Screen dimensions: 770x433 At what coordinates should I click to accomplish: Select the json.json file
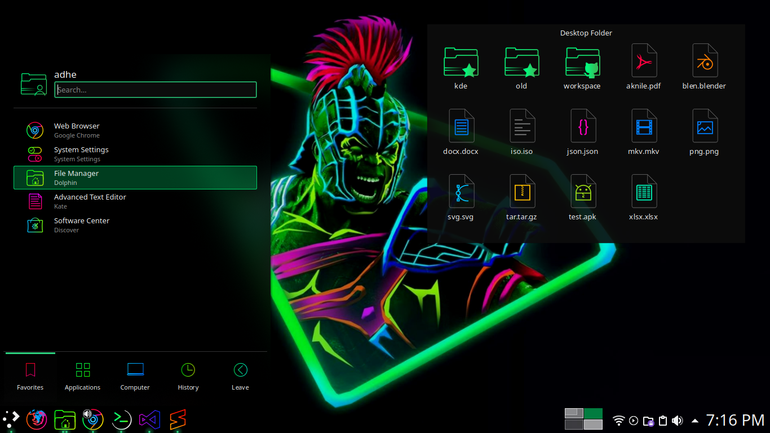(582, 133)
